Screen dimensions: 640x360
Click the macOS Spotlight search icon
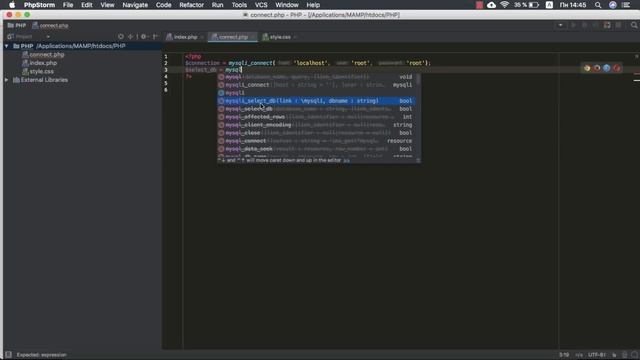point(598,5)
